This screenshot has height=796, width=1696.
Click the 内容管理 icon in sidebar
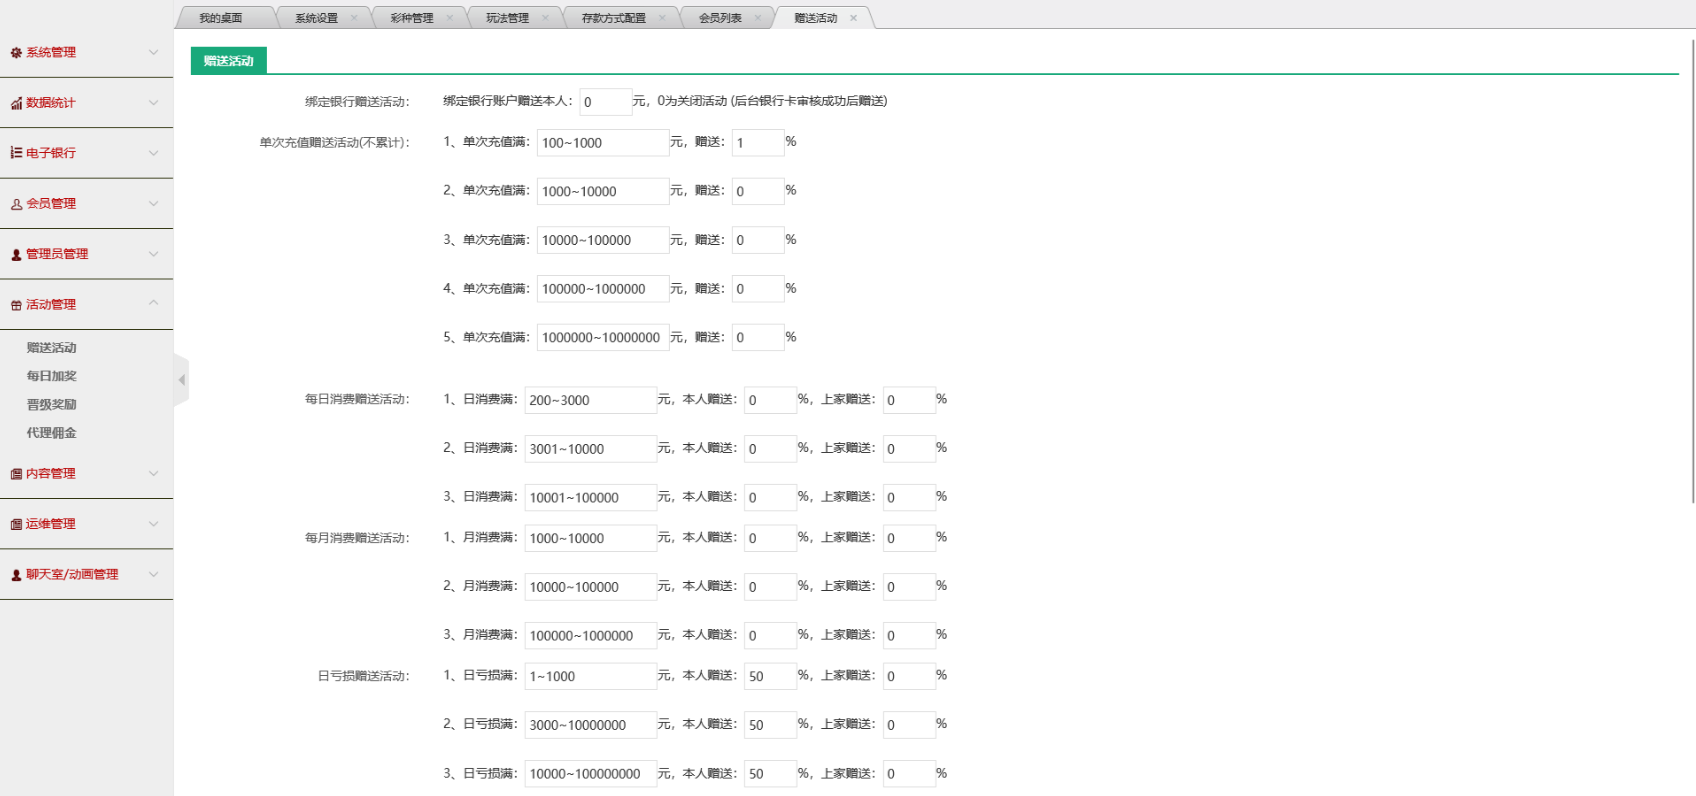pyautogui.click(x=16, y=474)
